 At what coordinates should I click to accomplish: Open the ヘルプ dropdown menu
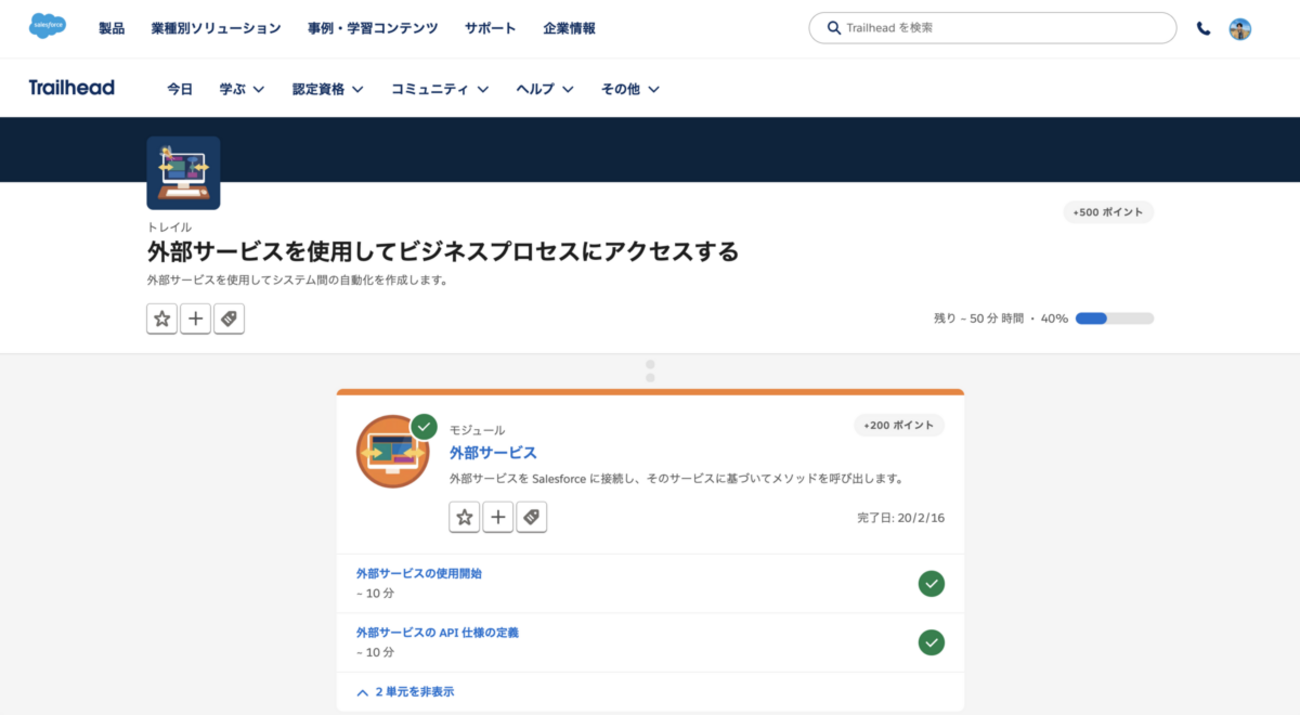coord(545,89)
